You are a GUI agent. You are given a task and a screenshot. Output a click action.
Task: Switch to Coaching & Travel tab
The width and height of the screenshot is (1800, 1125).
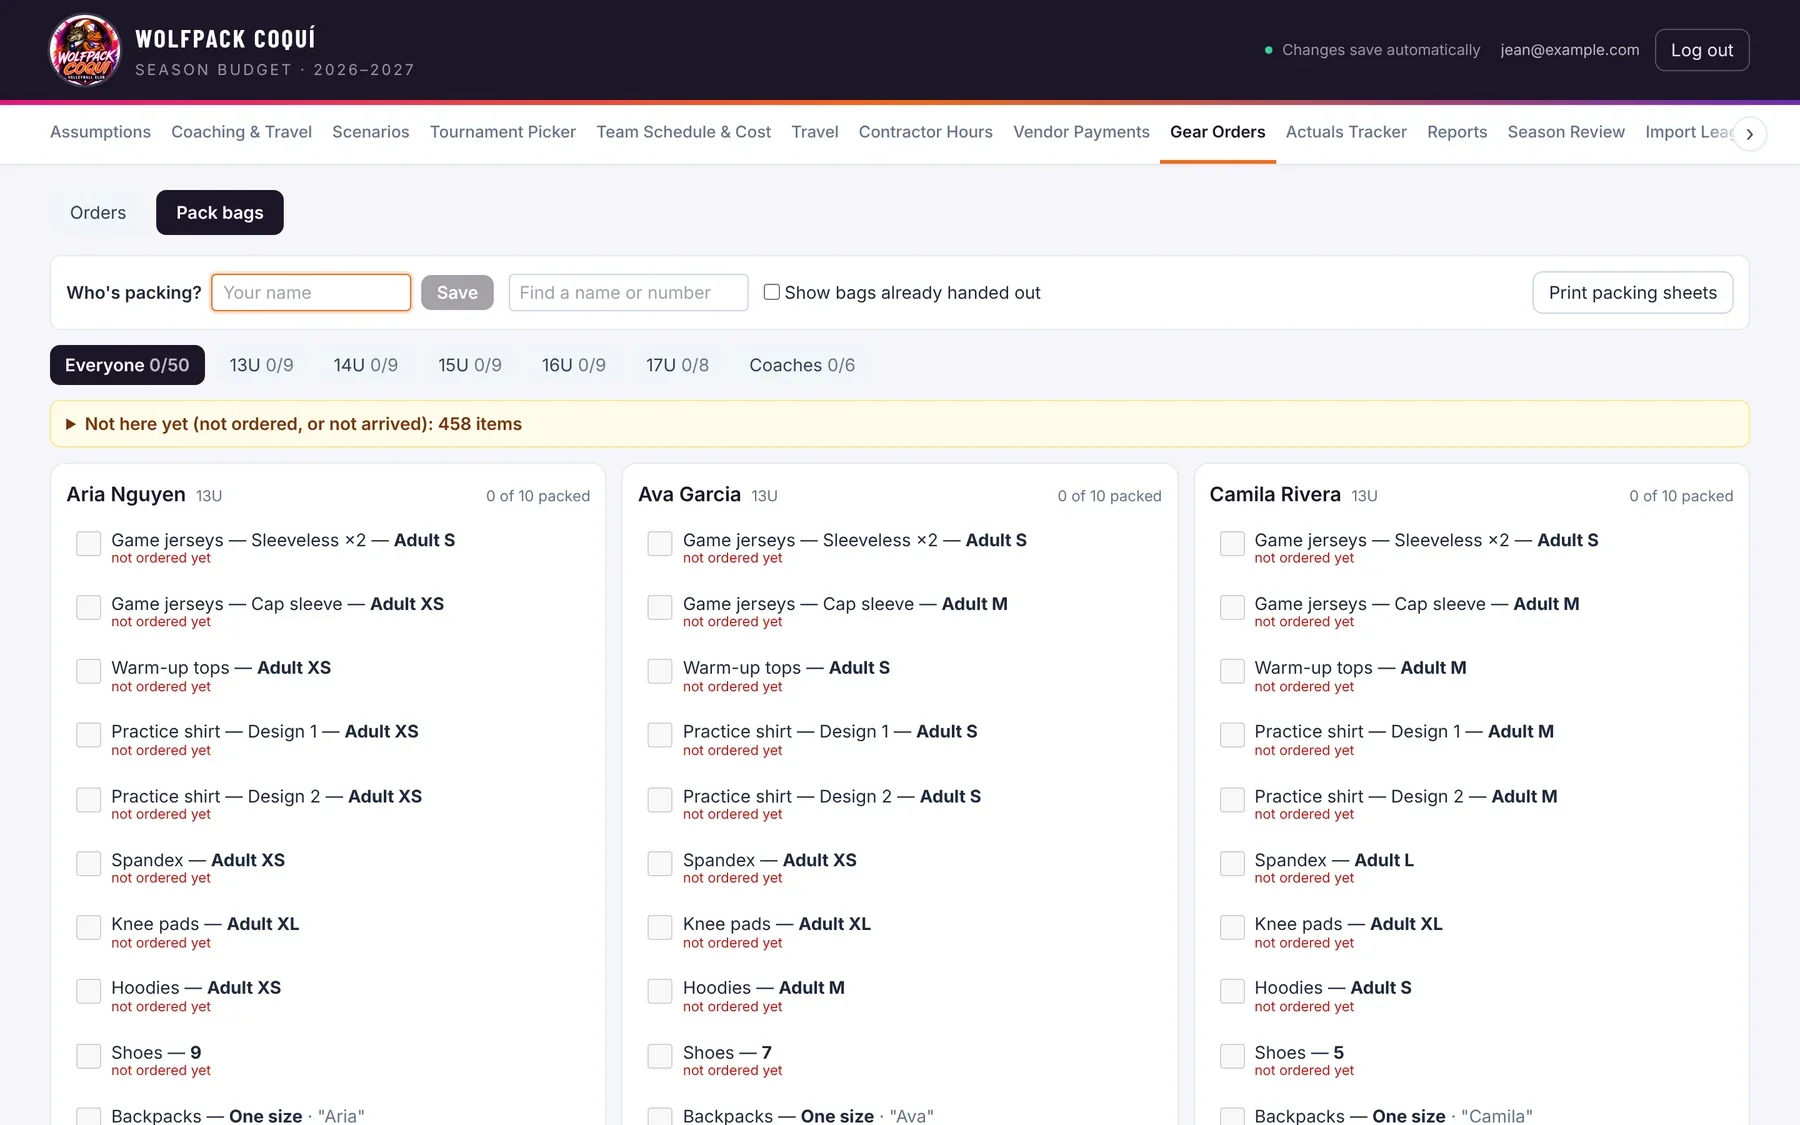point(241,132)
